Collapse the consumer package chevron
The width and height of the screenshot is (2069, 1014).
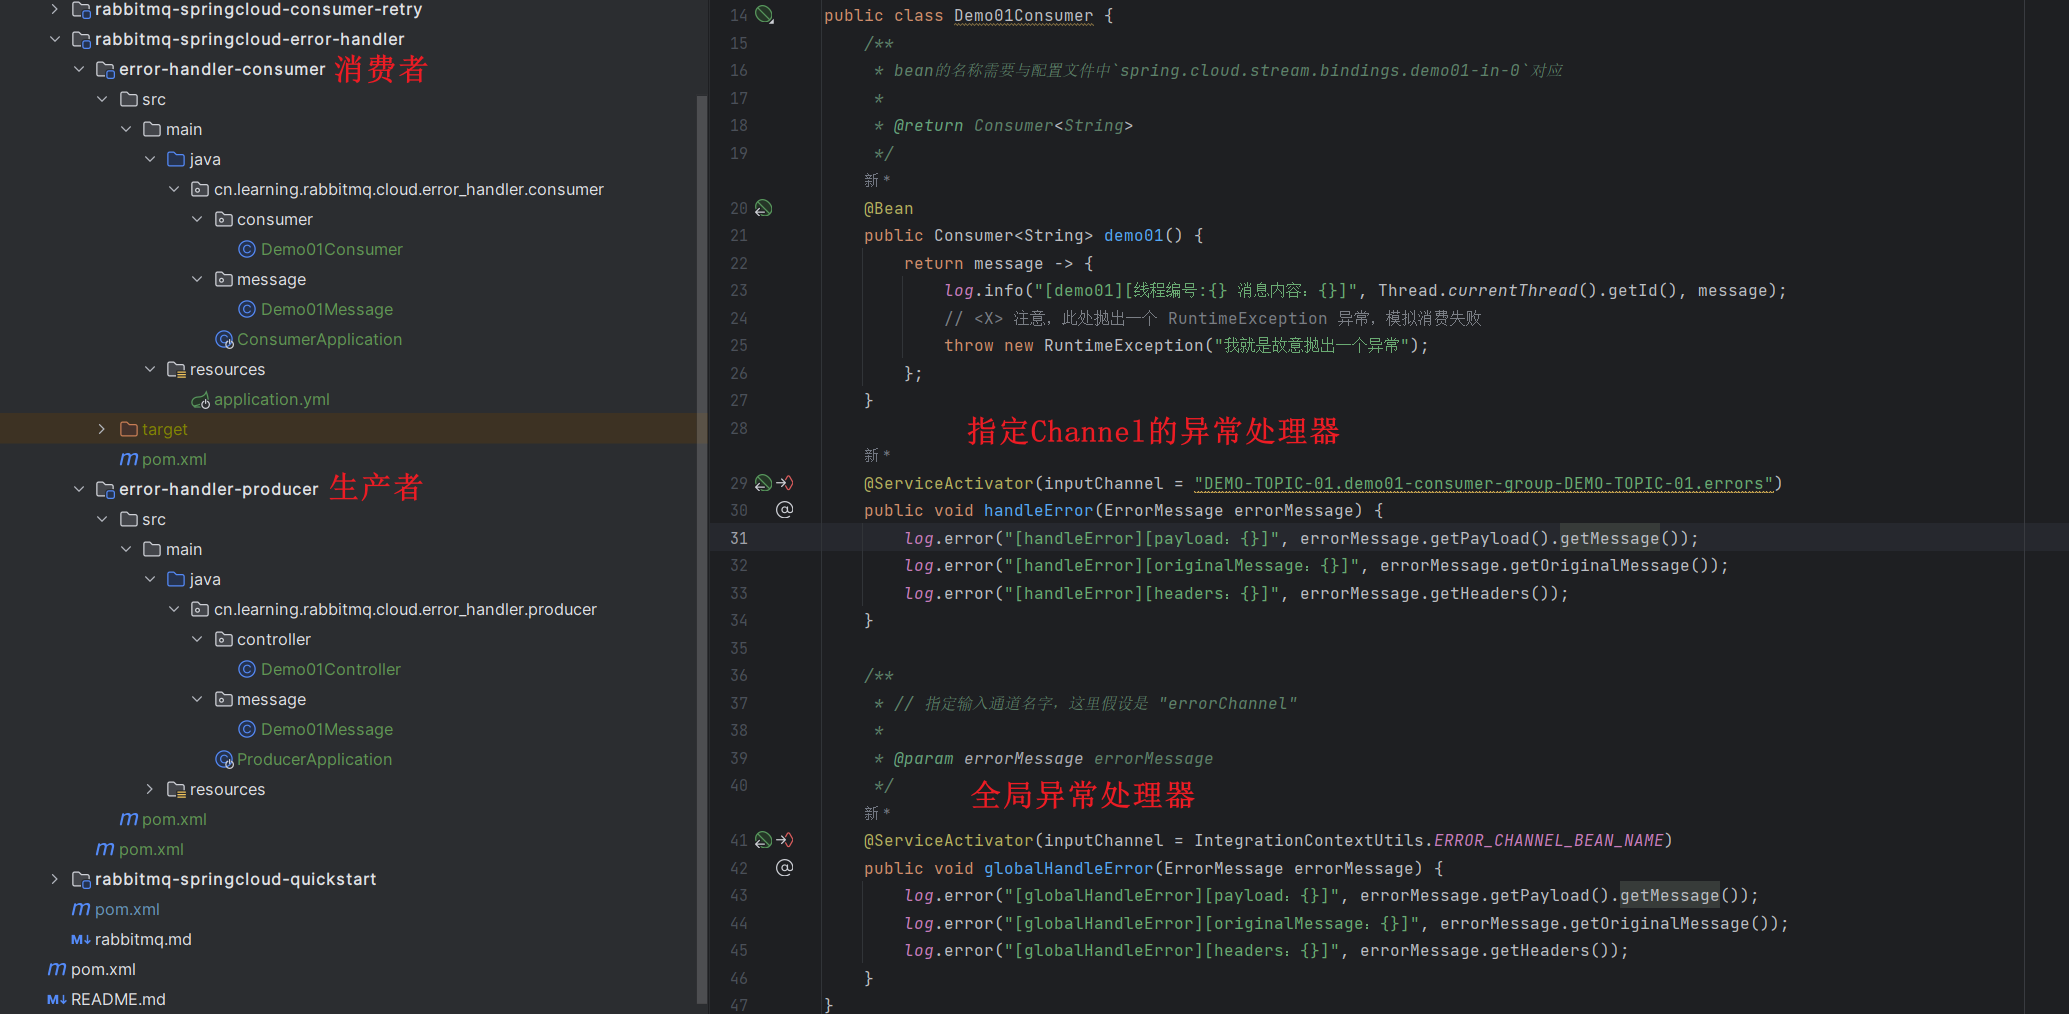[x=197, y=219]
